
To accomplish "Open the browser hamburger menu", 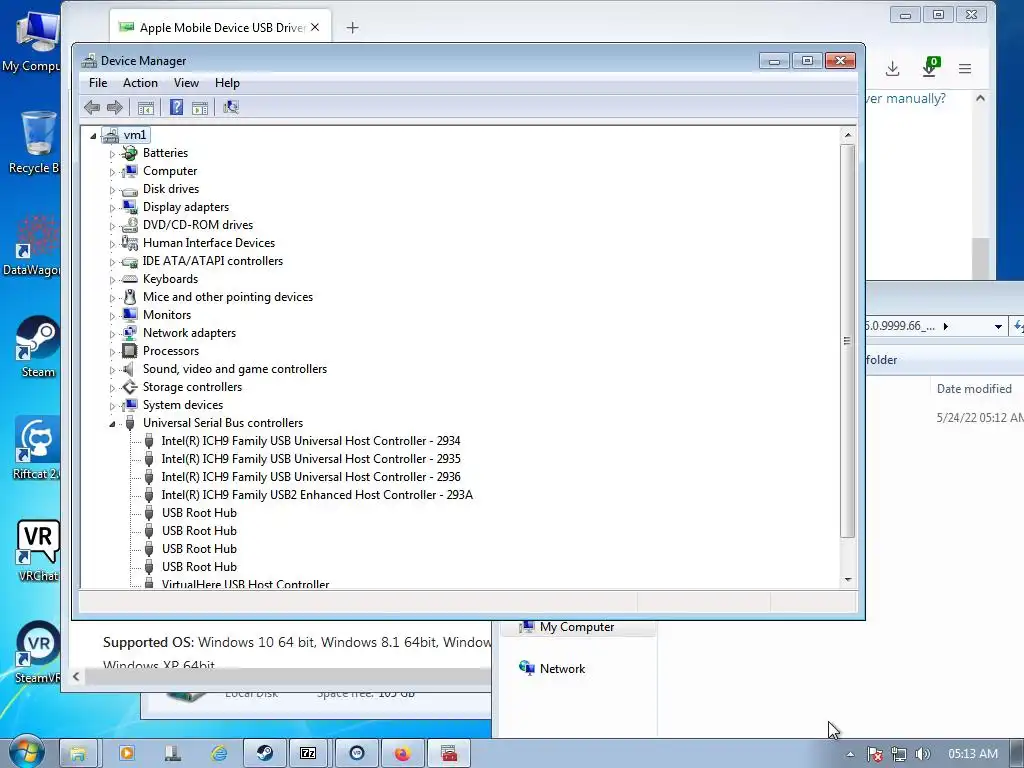I will [965, 69].
